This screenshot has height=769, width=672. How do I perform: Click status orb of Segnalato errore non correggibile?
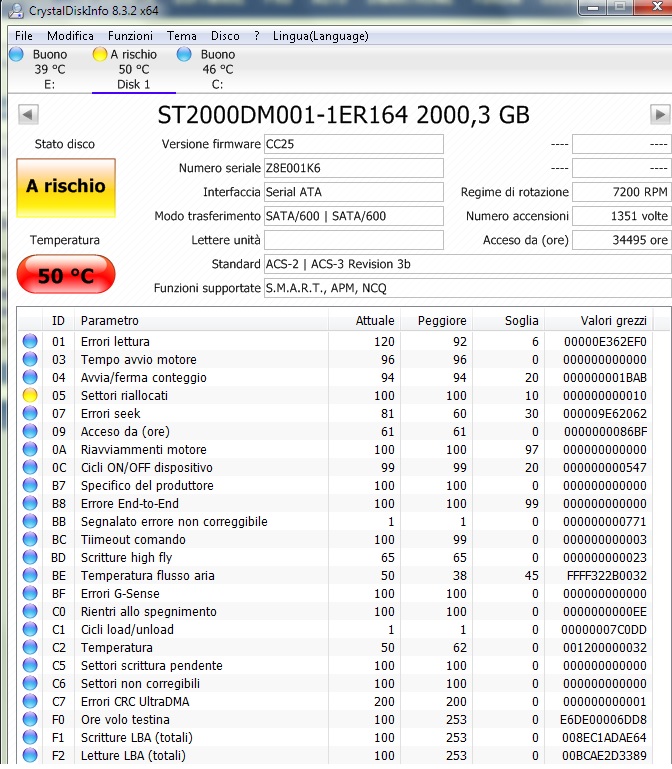pos(30,521)
